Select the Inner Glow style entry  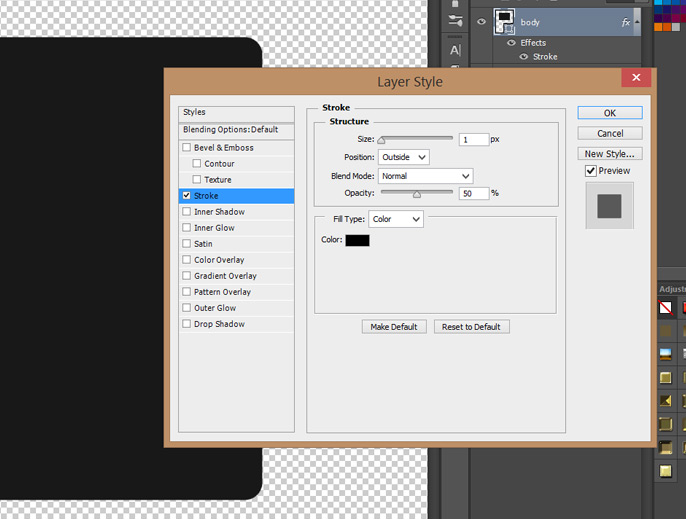pyautogui.click(x=214, y=228)
